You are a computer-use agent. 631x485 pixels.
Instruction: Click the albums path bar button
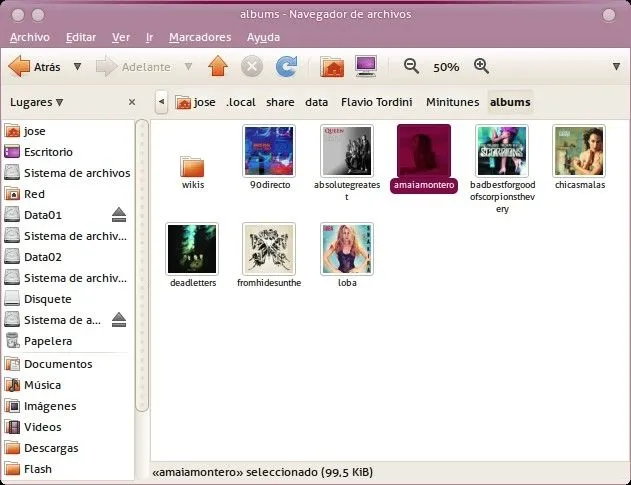tap(510, 102)
